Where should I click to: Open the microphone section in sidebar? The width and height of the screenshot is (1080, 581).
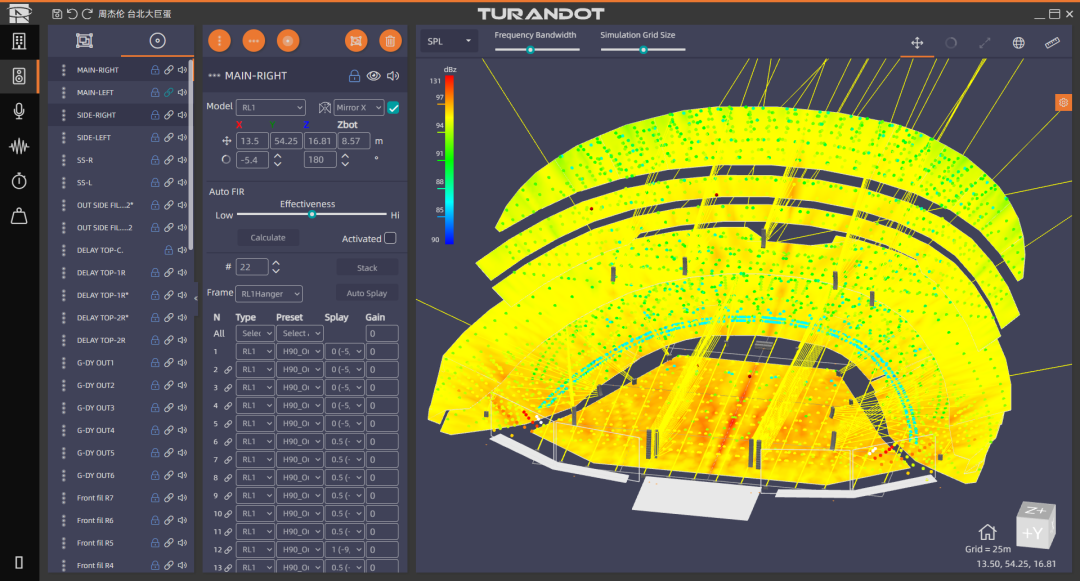pyautogui.click(x=19, y=111)
